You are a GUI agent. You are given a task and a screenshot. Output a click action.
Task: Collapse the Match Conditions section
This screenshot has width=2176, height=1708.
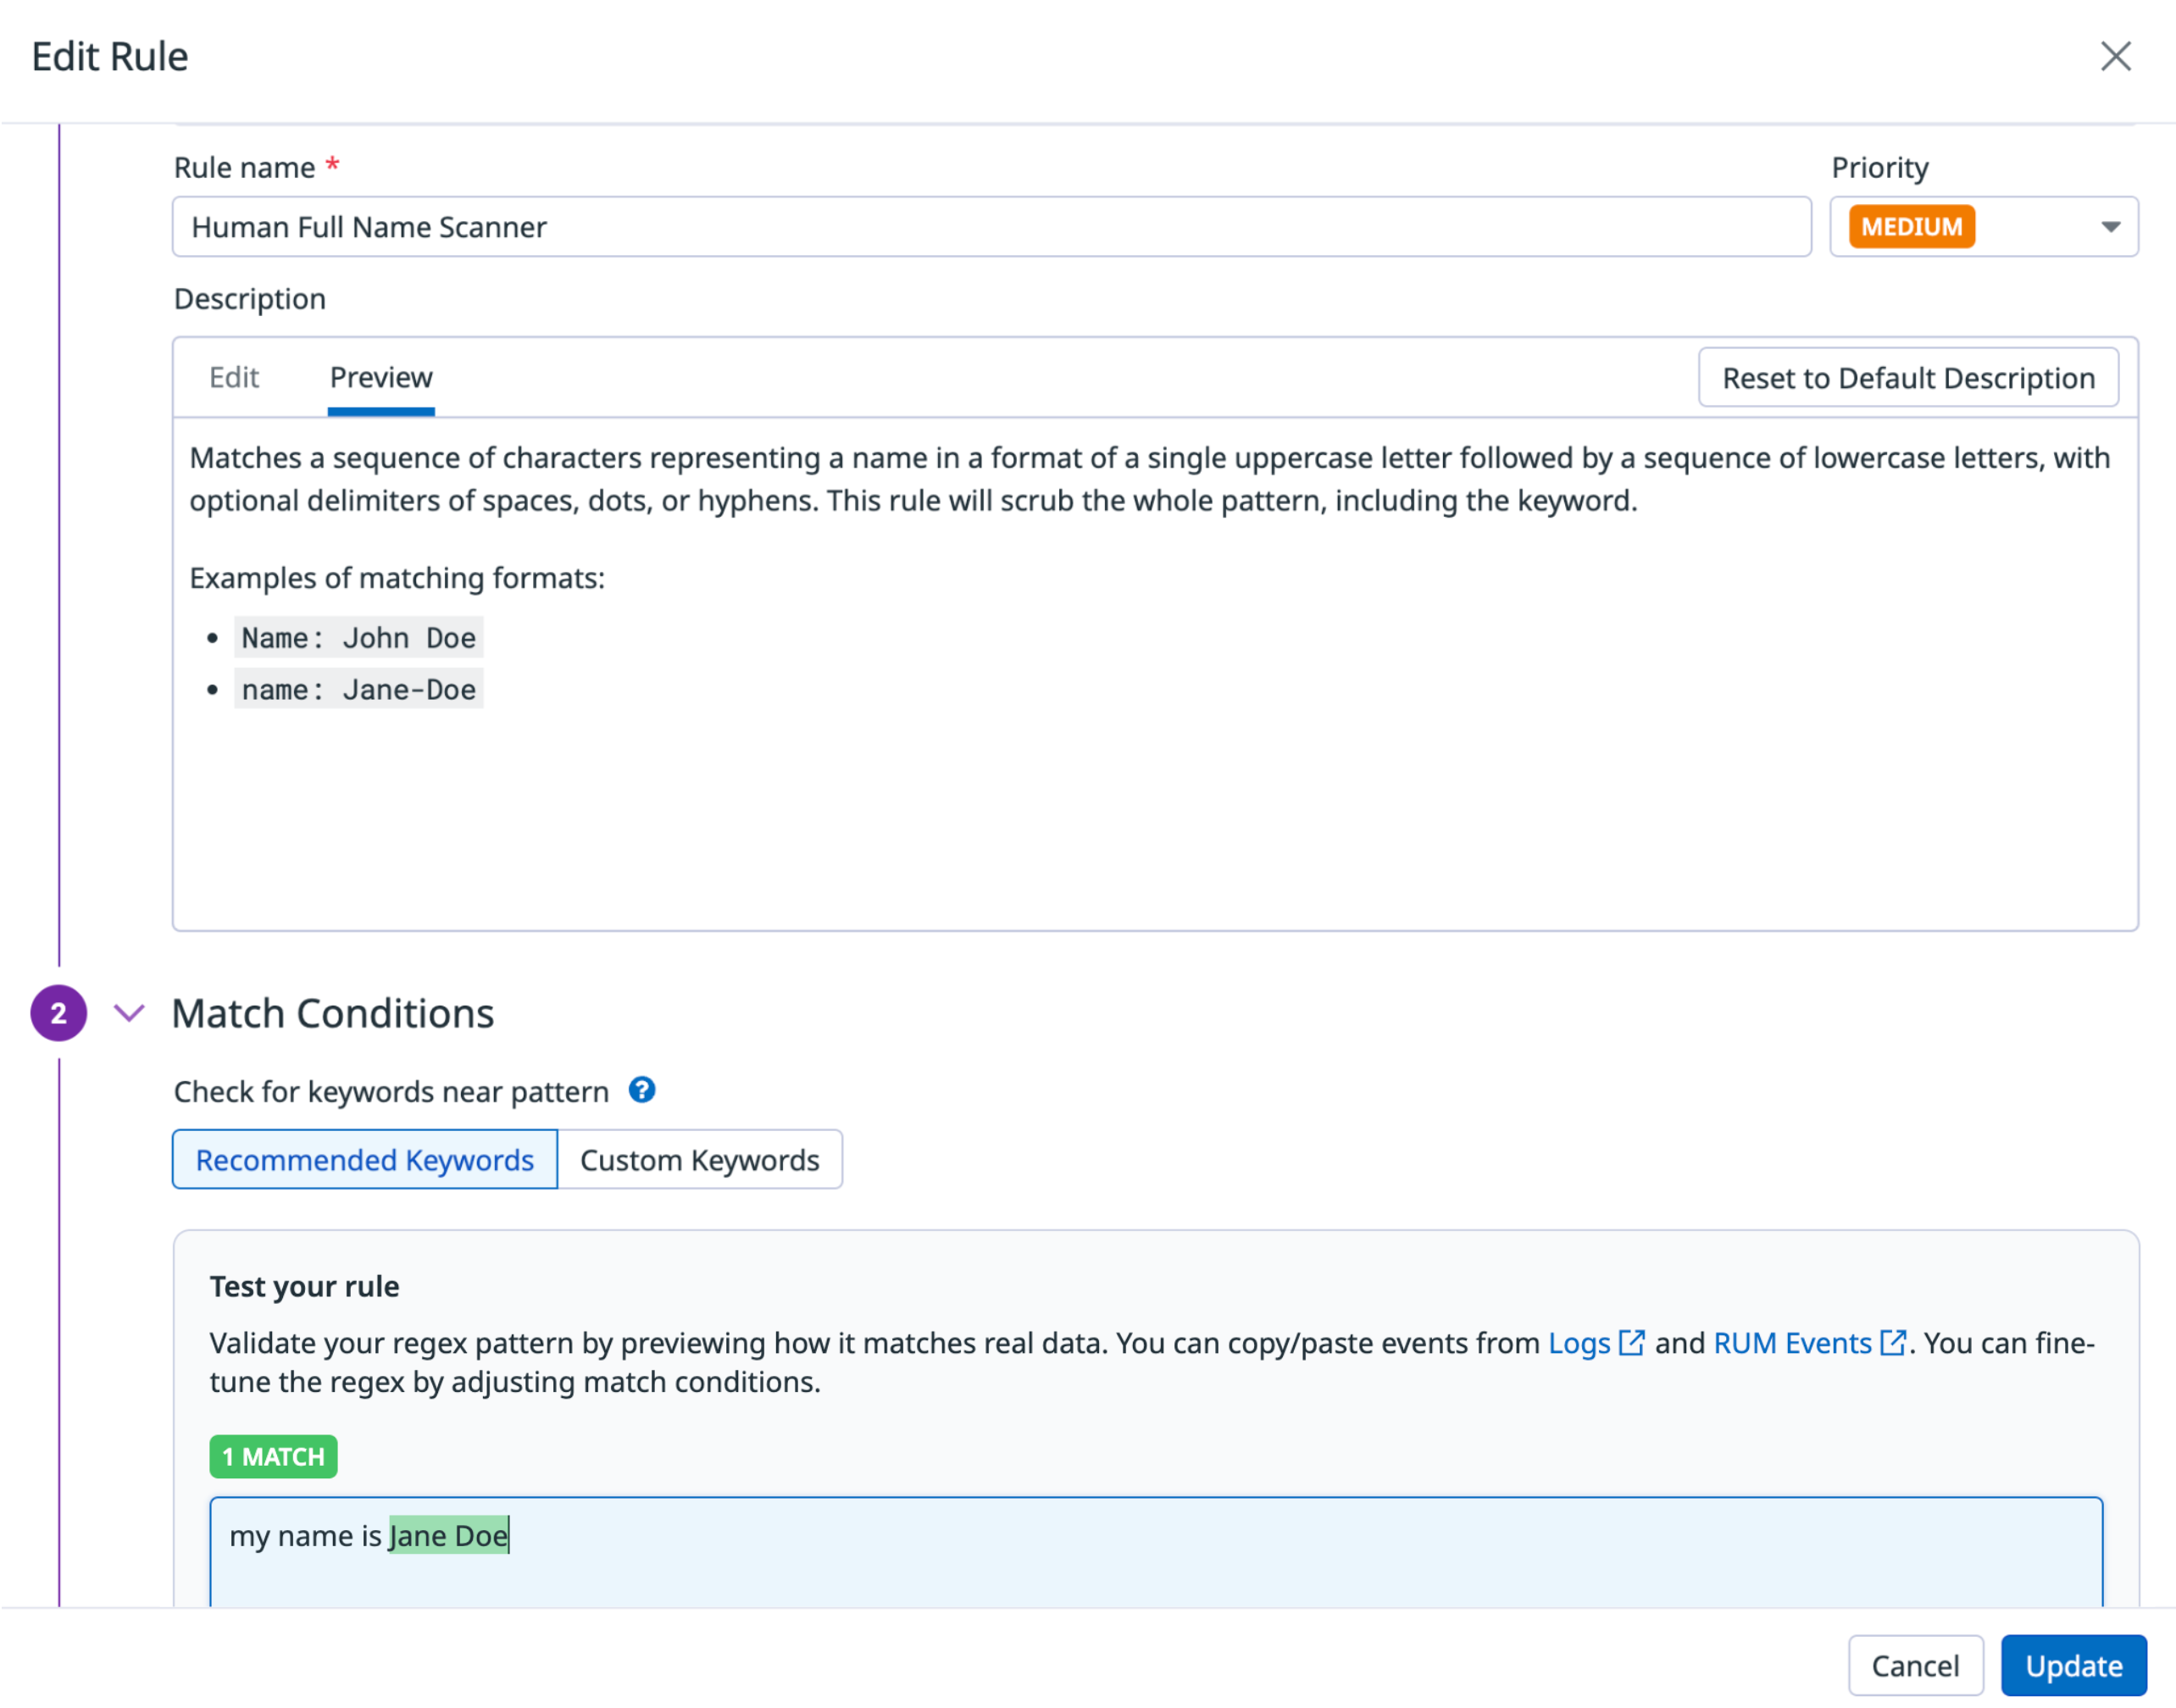129,1013
